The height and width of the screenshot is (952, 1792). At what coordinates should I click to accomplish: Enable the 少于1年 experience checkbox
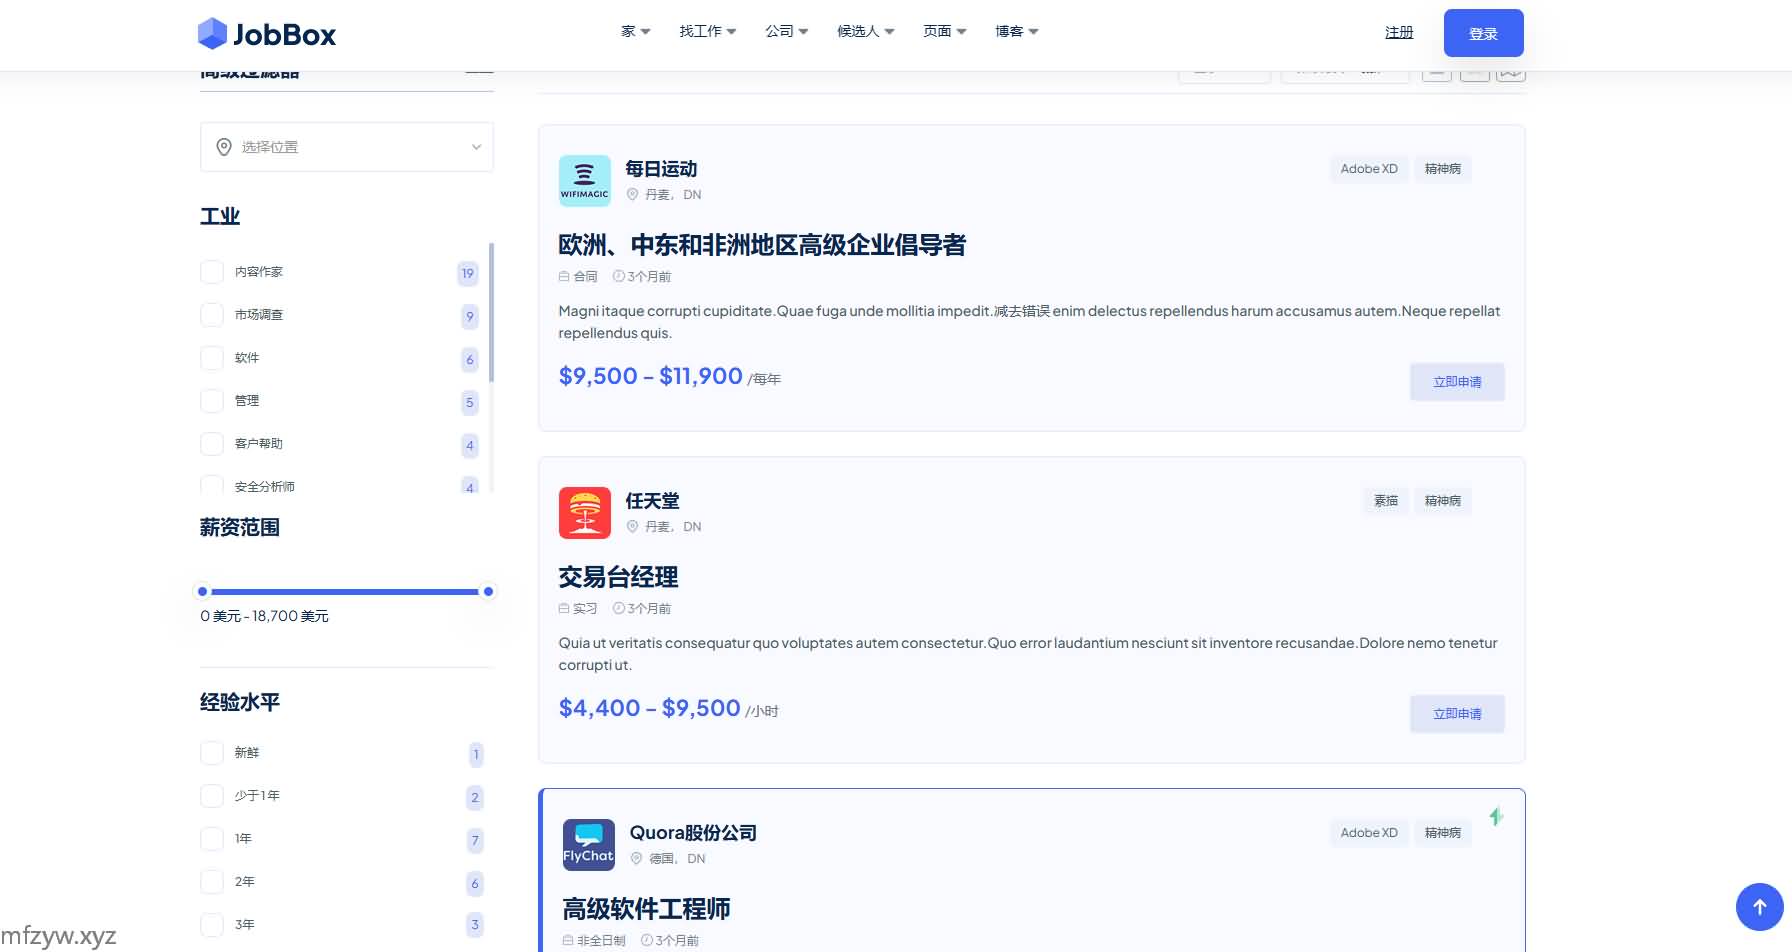point(212,796)
